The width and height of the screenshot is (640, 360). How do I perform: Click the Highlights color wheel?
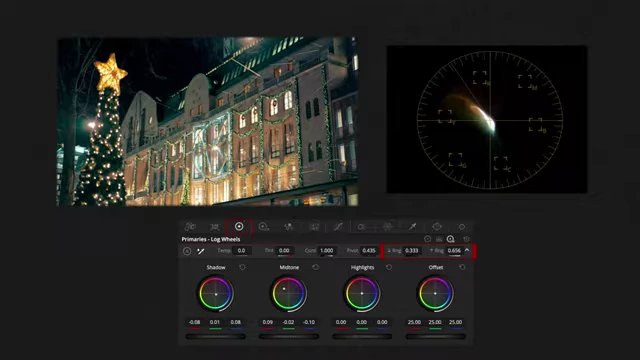tap(362, 293)
